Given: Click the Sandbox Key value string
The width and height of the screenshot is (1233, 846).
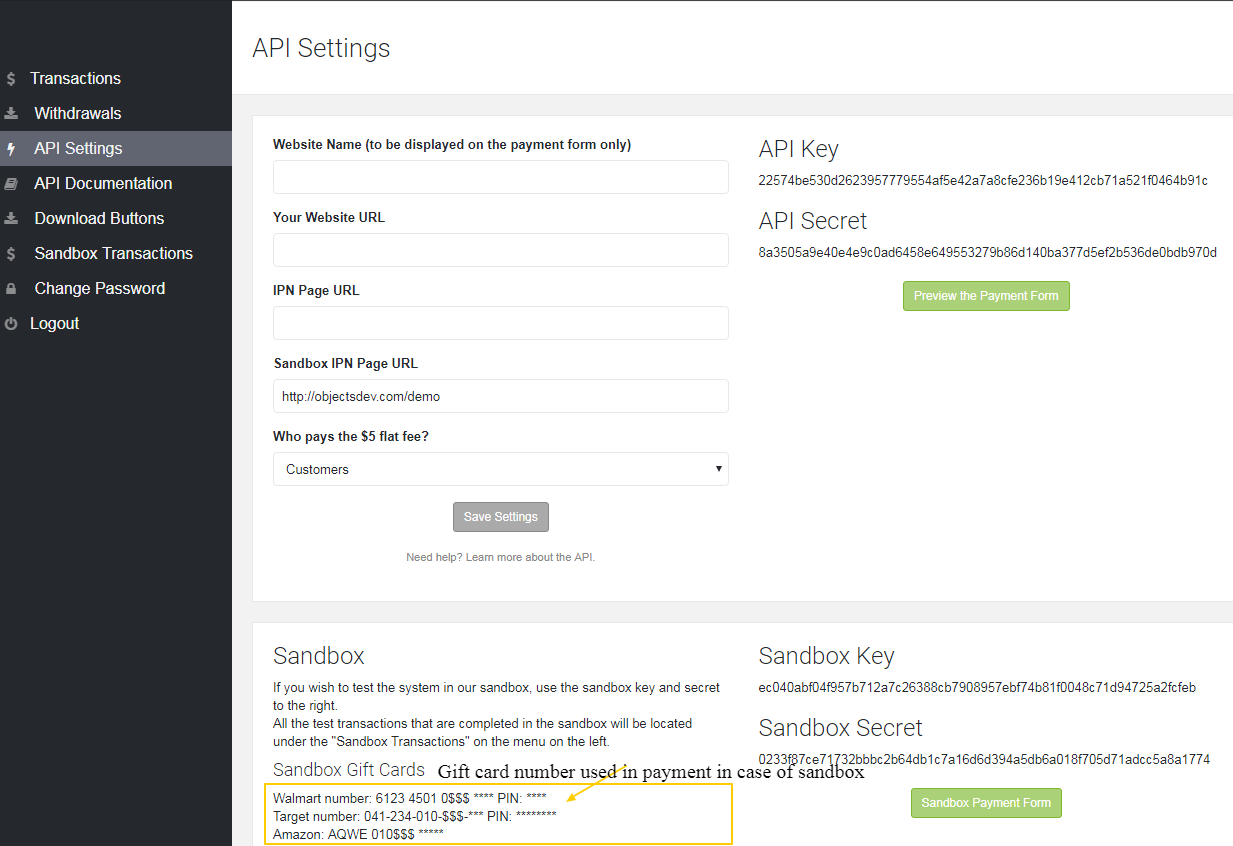Looking at the screenshot, I should pos(977,688).
